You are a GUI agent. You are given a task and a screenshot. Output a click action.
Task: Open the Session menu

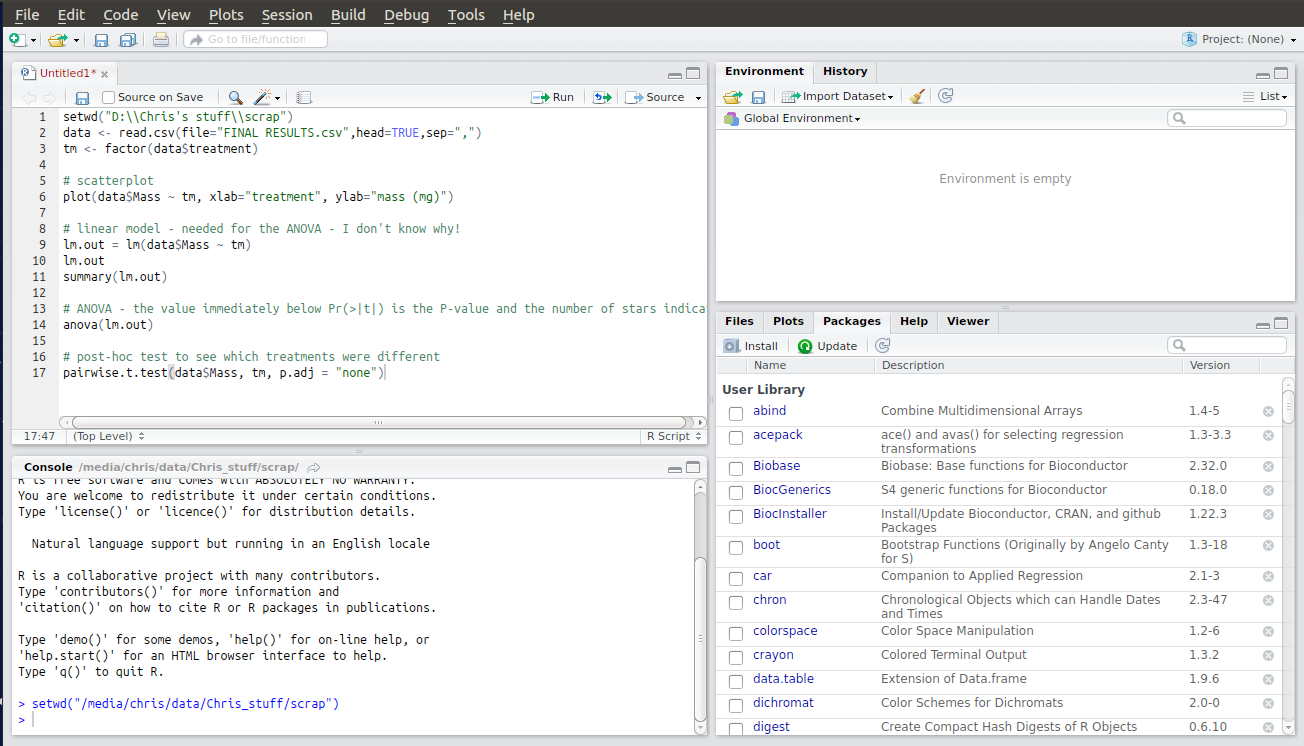point(287,15)
